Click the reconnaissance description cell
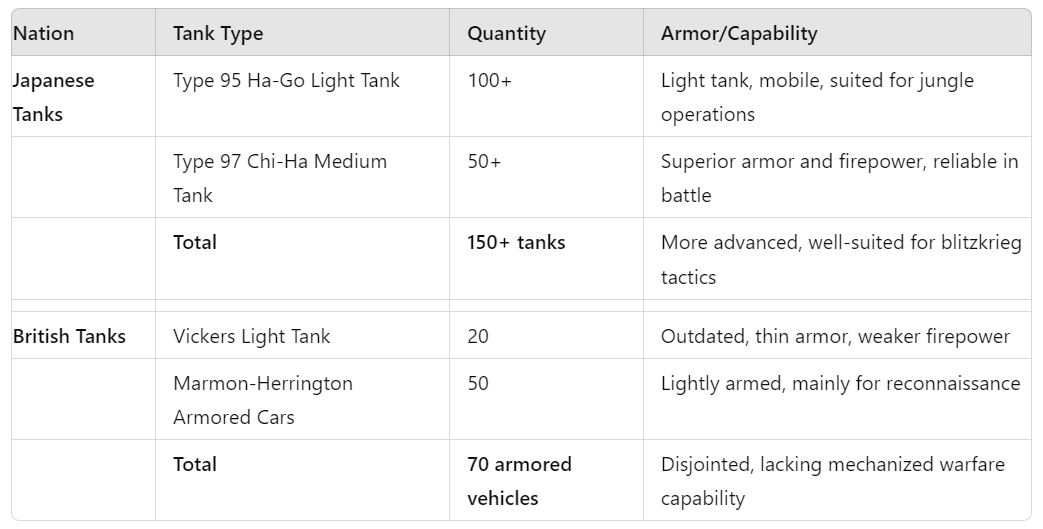The width and height of the screenshot is (1043, 529). 837,399
